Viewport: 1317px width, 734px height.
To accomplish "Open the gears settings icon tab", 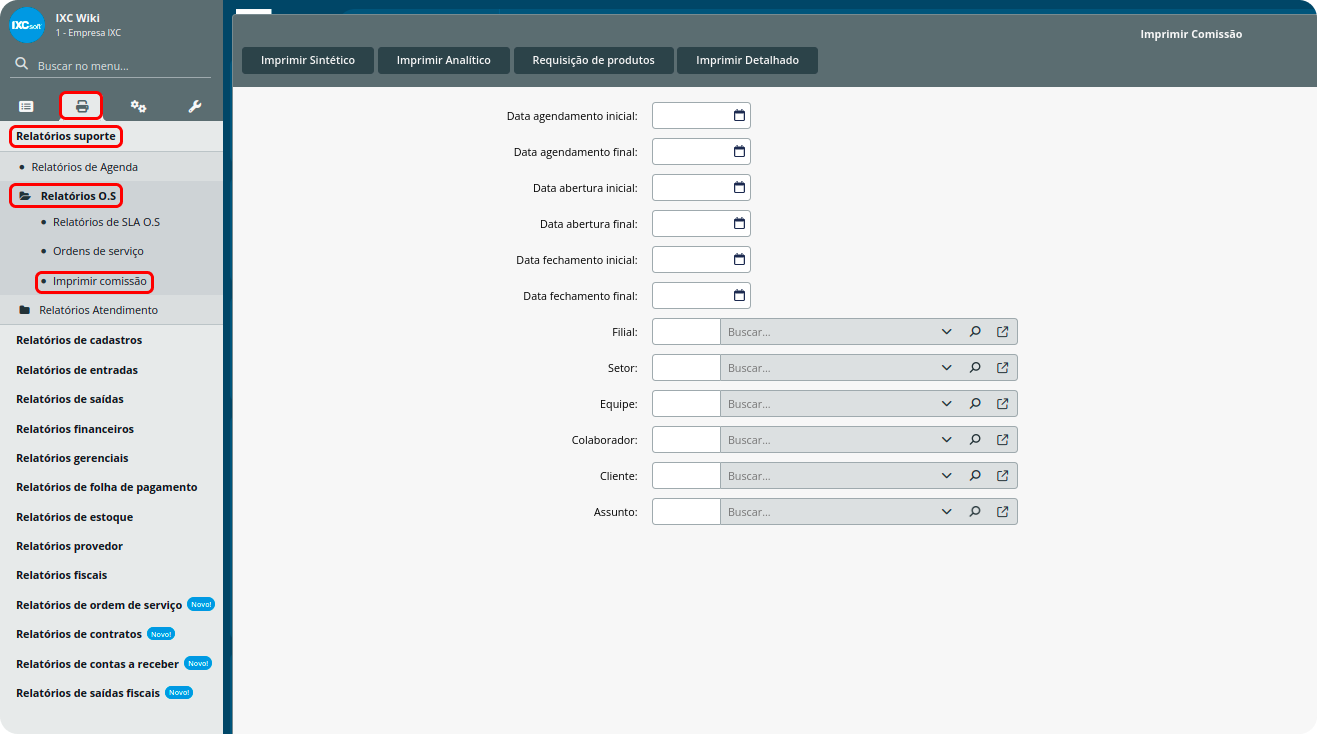I will tap(139, 106).
